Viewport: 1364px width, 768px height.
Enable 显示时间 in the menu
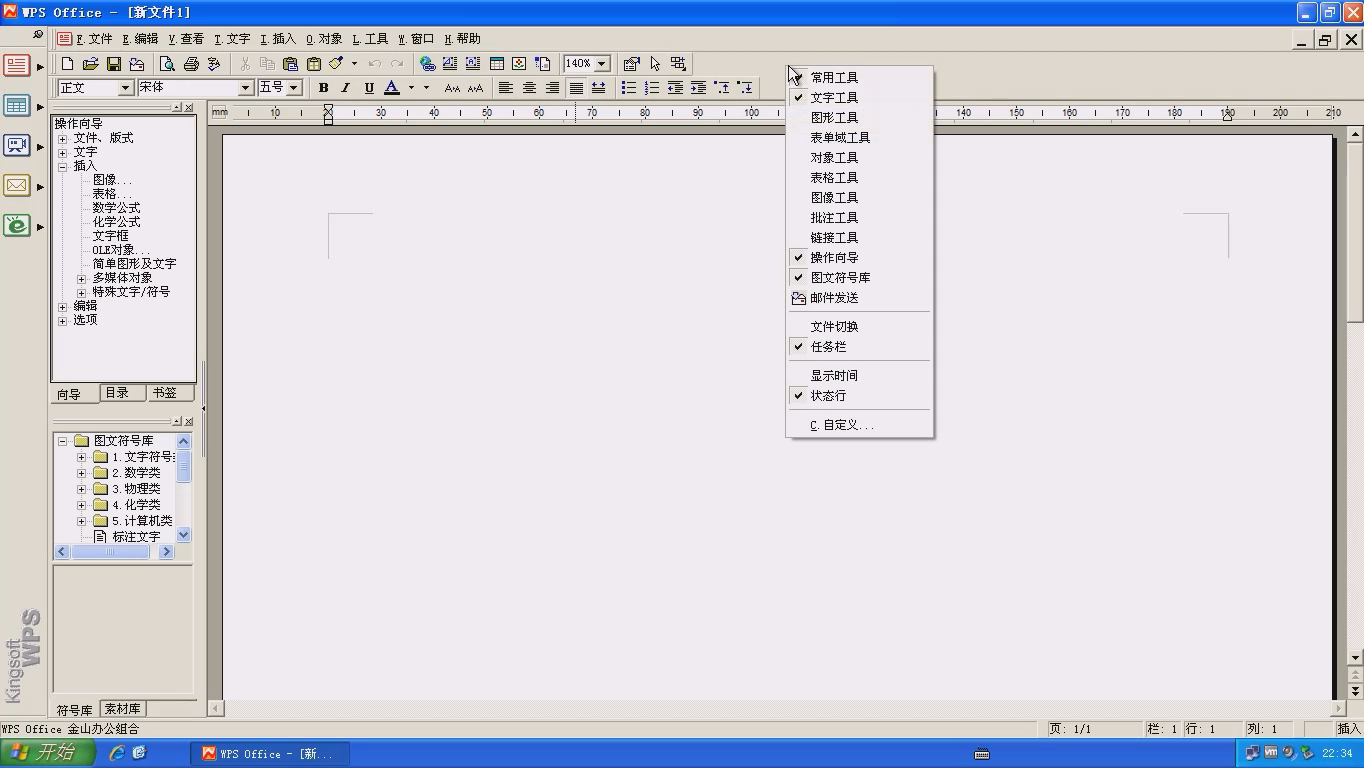pos(860,375)
